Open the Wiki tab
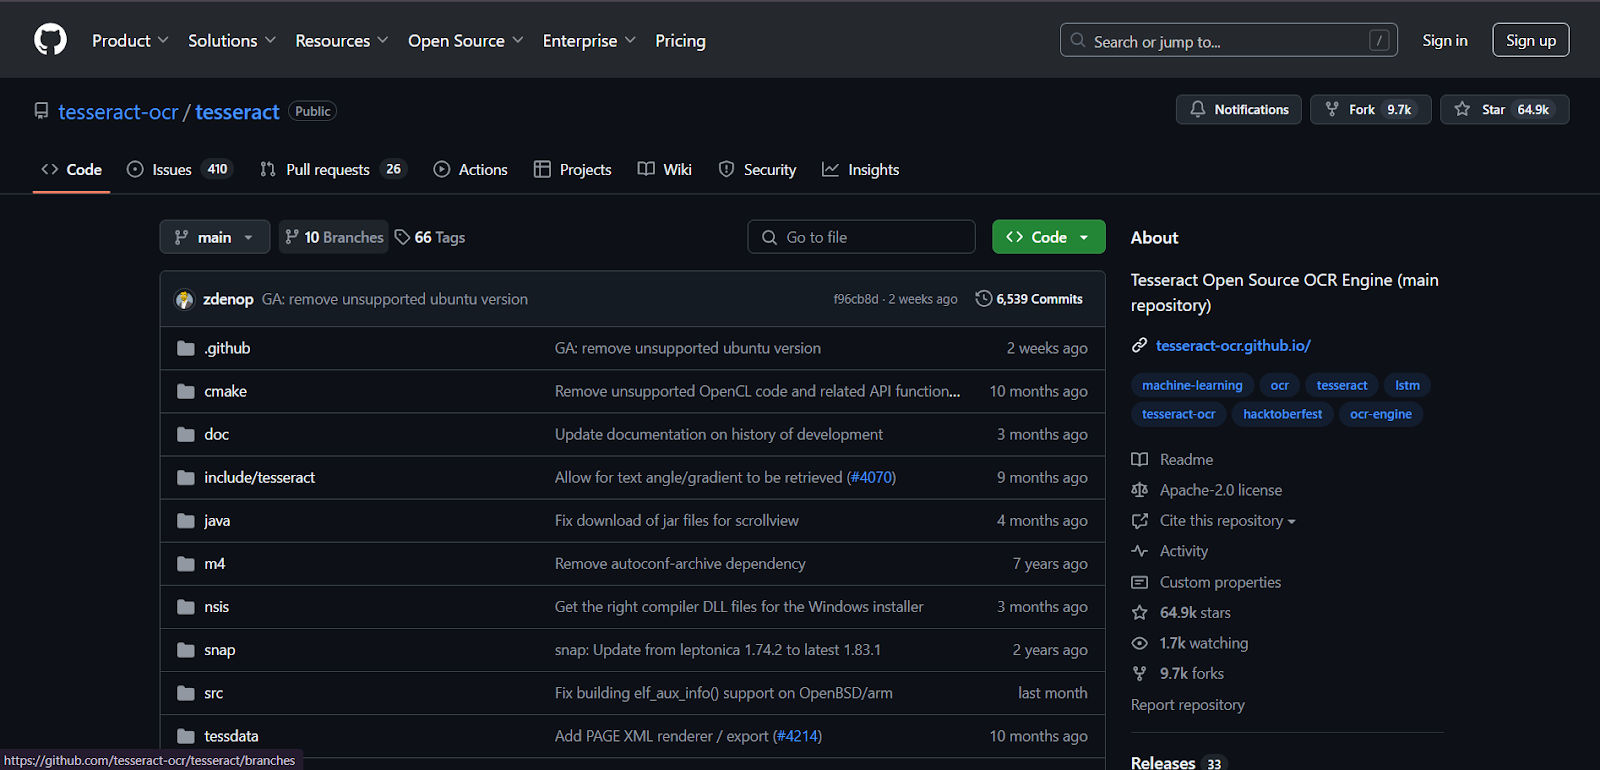The height and width of the screenshot is (770, 1600). [x=665, y=170]
